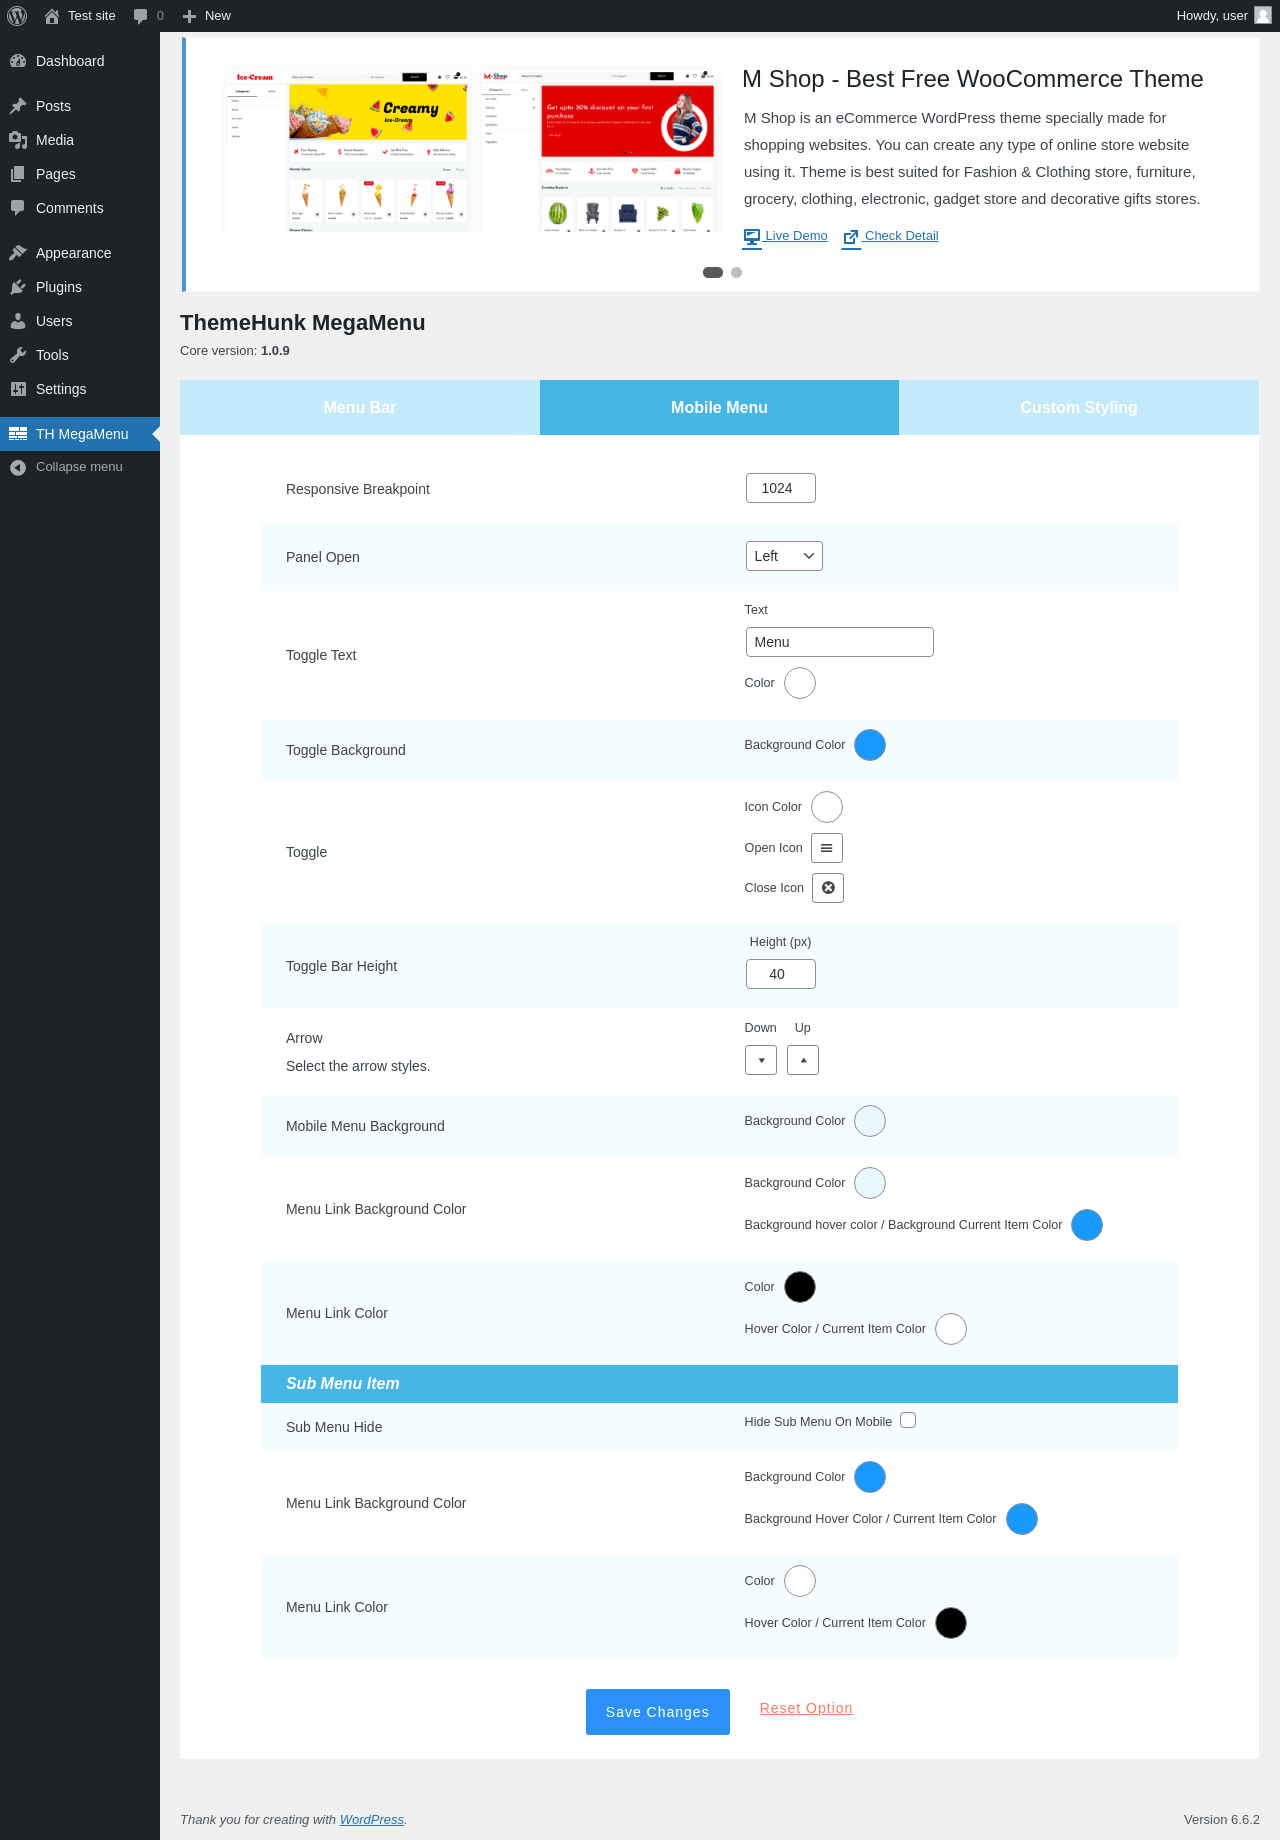Open the Appearance menu

click(x=80, y=253)
